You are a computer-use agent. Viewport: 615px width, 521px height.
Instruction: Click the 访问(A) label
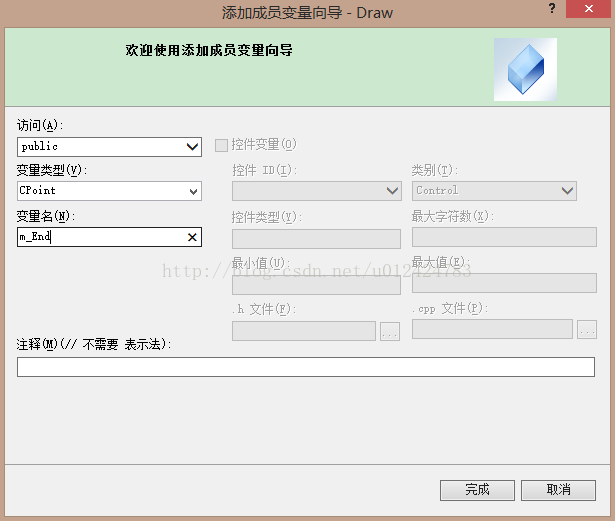click(40, 125)
